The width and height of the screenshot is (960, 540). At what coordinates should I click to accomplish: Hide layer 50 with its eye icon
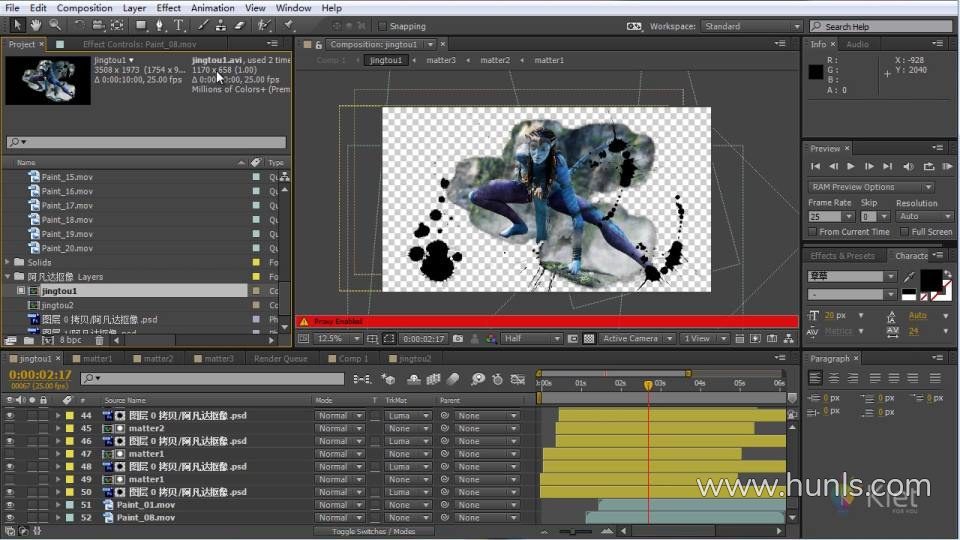click(9, 492)
